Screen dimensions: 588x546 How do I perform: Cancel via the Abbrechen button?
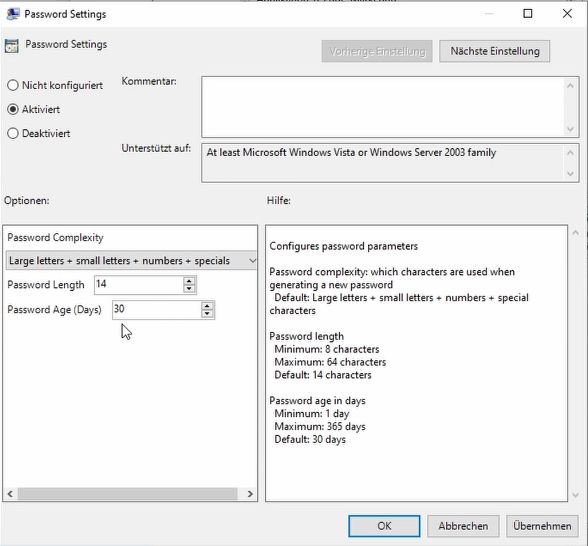click(463, 526)
